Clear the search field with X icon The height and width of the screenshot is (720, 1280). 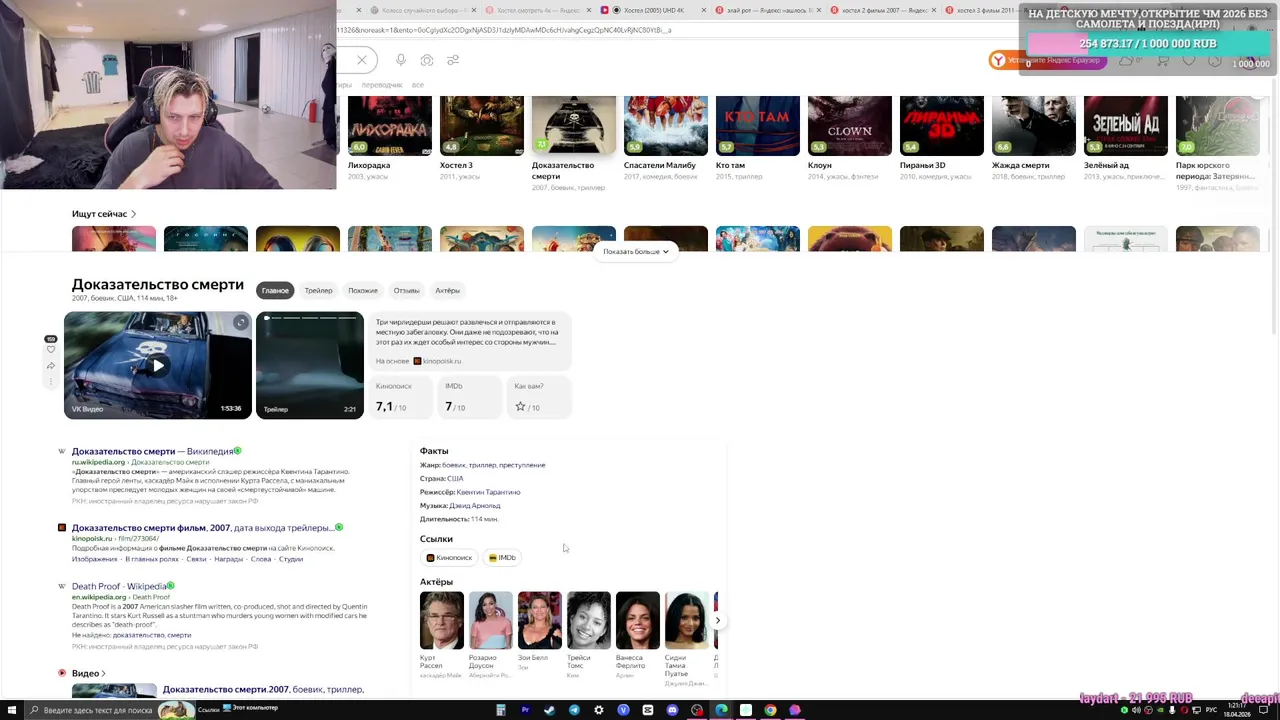(362, 60)
